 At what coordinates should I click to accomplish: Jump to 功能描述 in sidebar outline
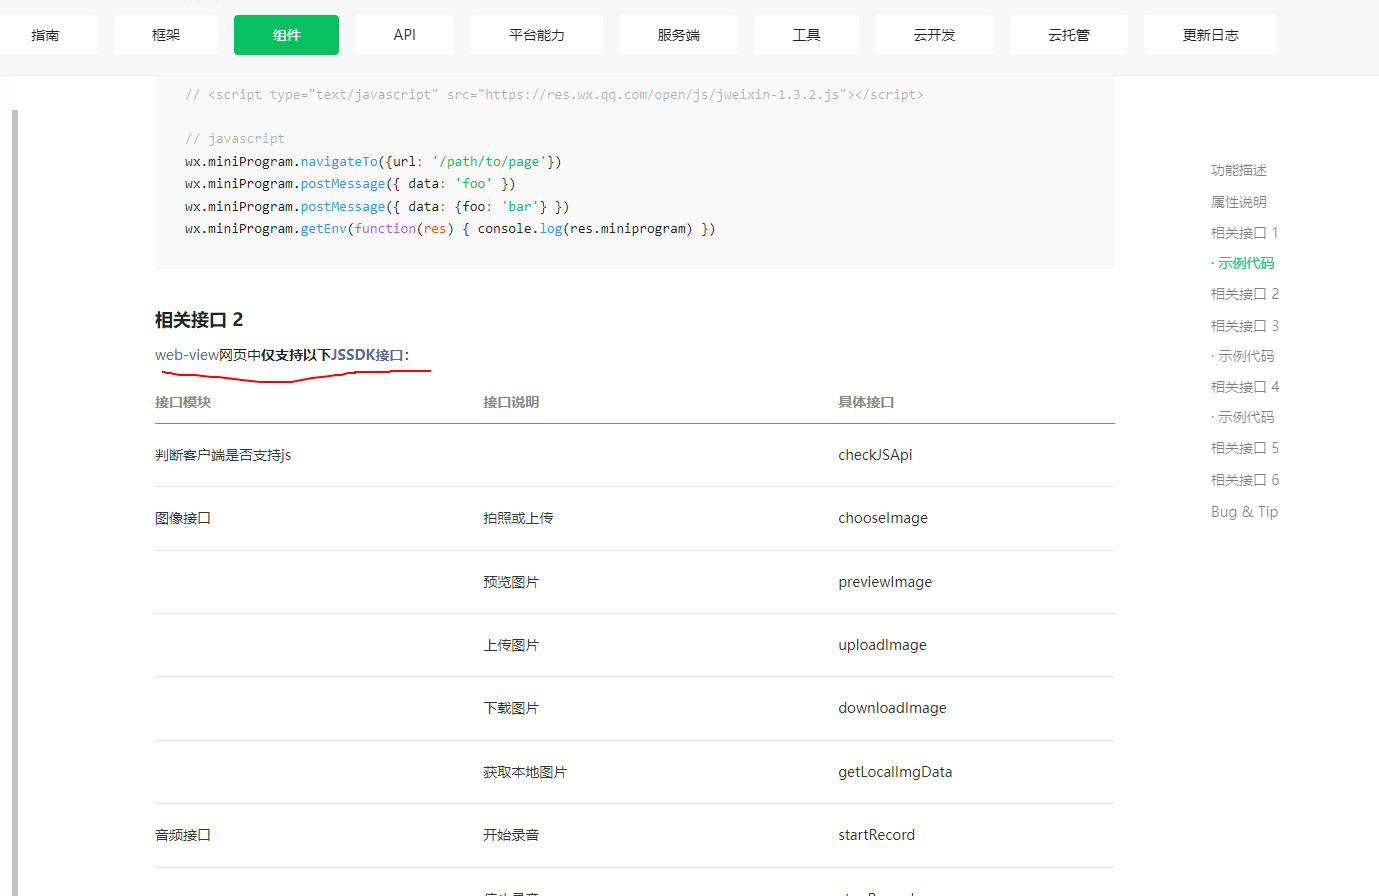pyautogui.click(x=1239, y=170)
